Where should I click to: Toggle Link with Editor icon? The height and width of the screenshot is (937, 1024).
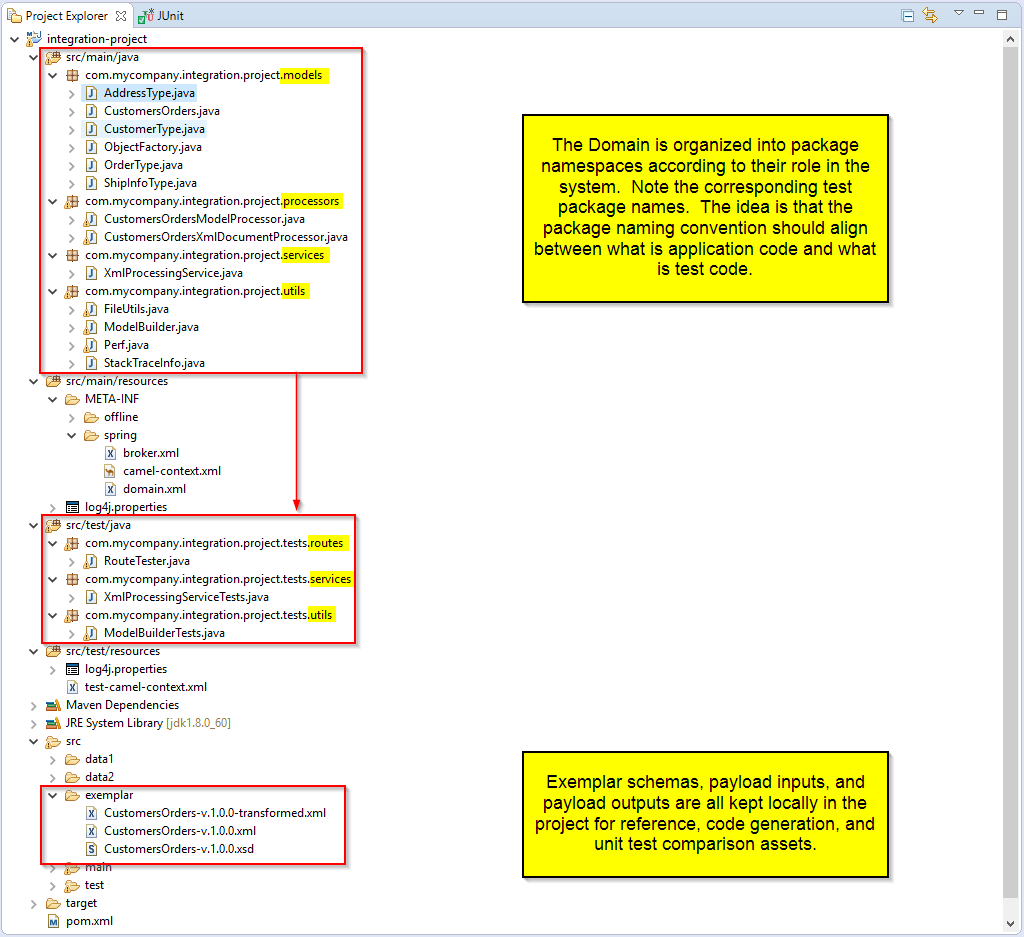[930, 15]
